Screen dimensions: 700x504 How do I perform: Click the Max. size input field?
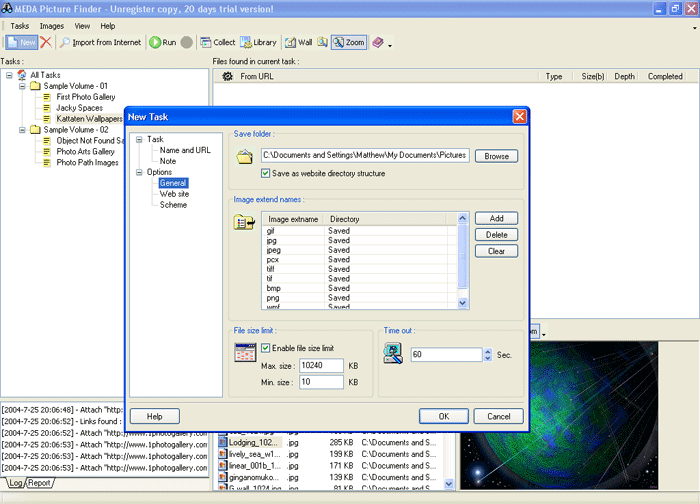click(321, 366)
